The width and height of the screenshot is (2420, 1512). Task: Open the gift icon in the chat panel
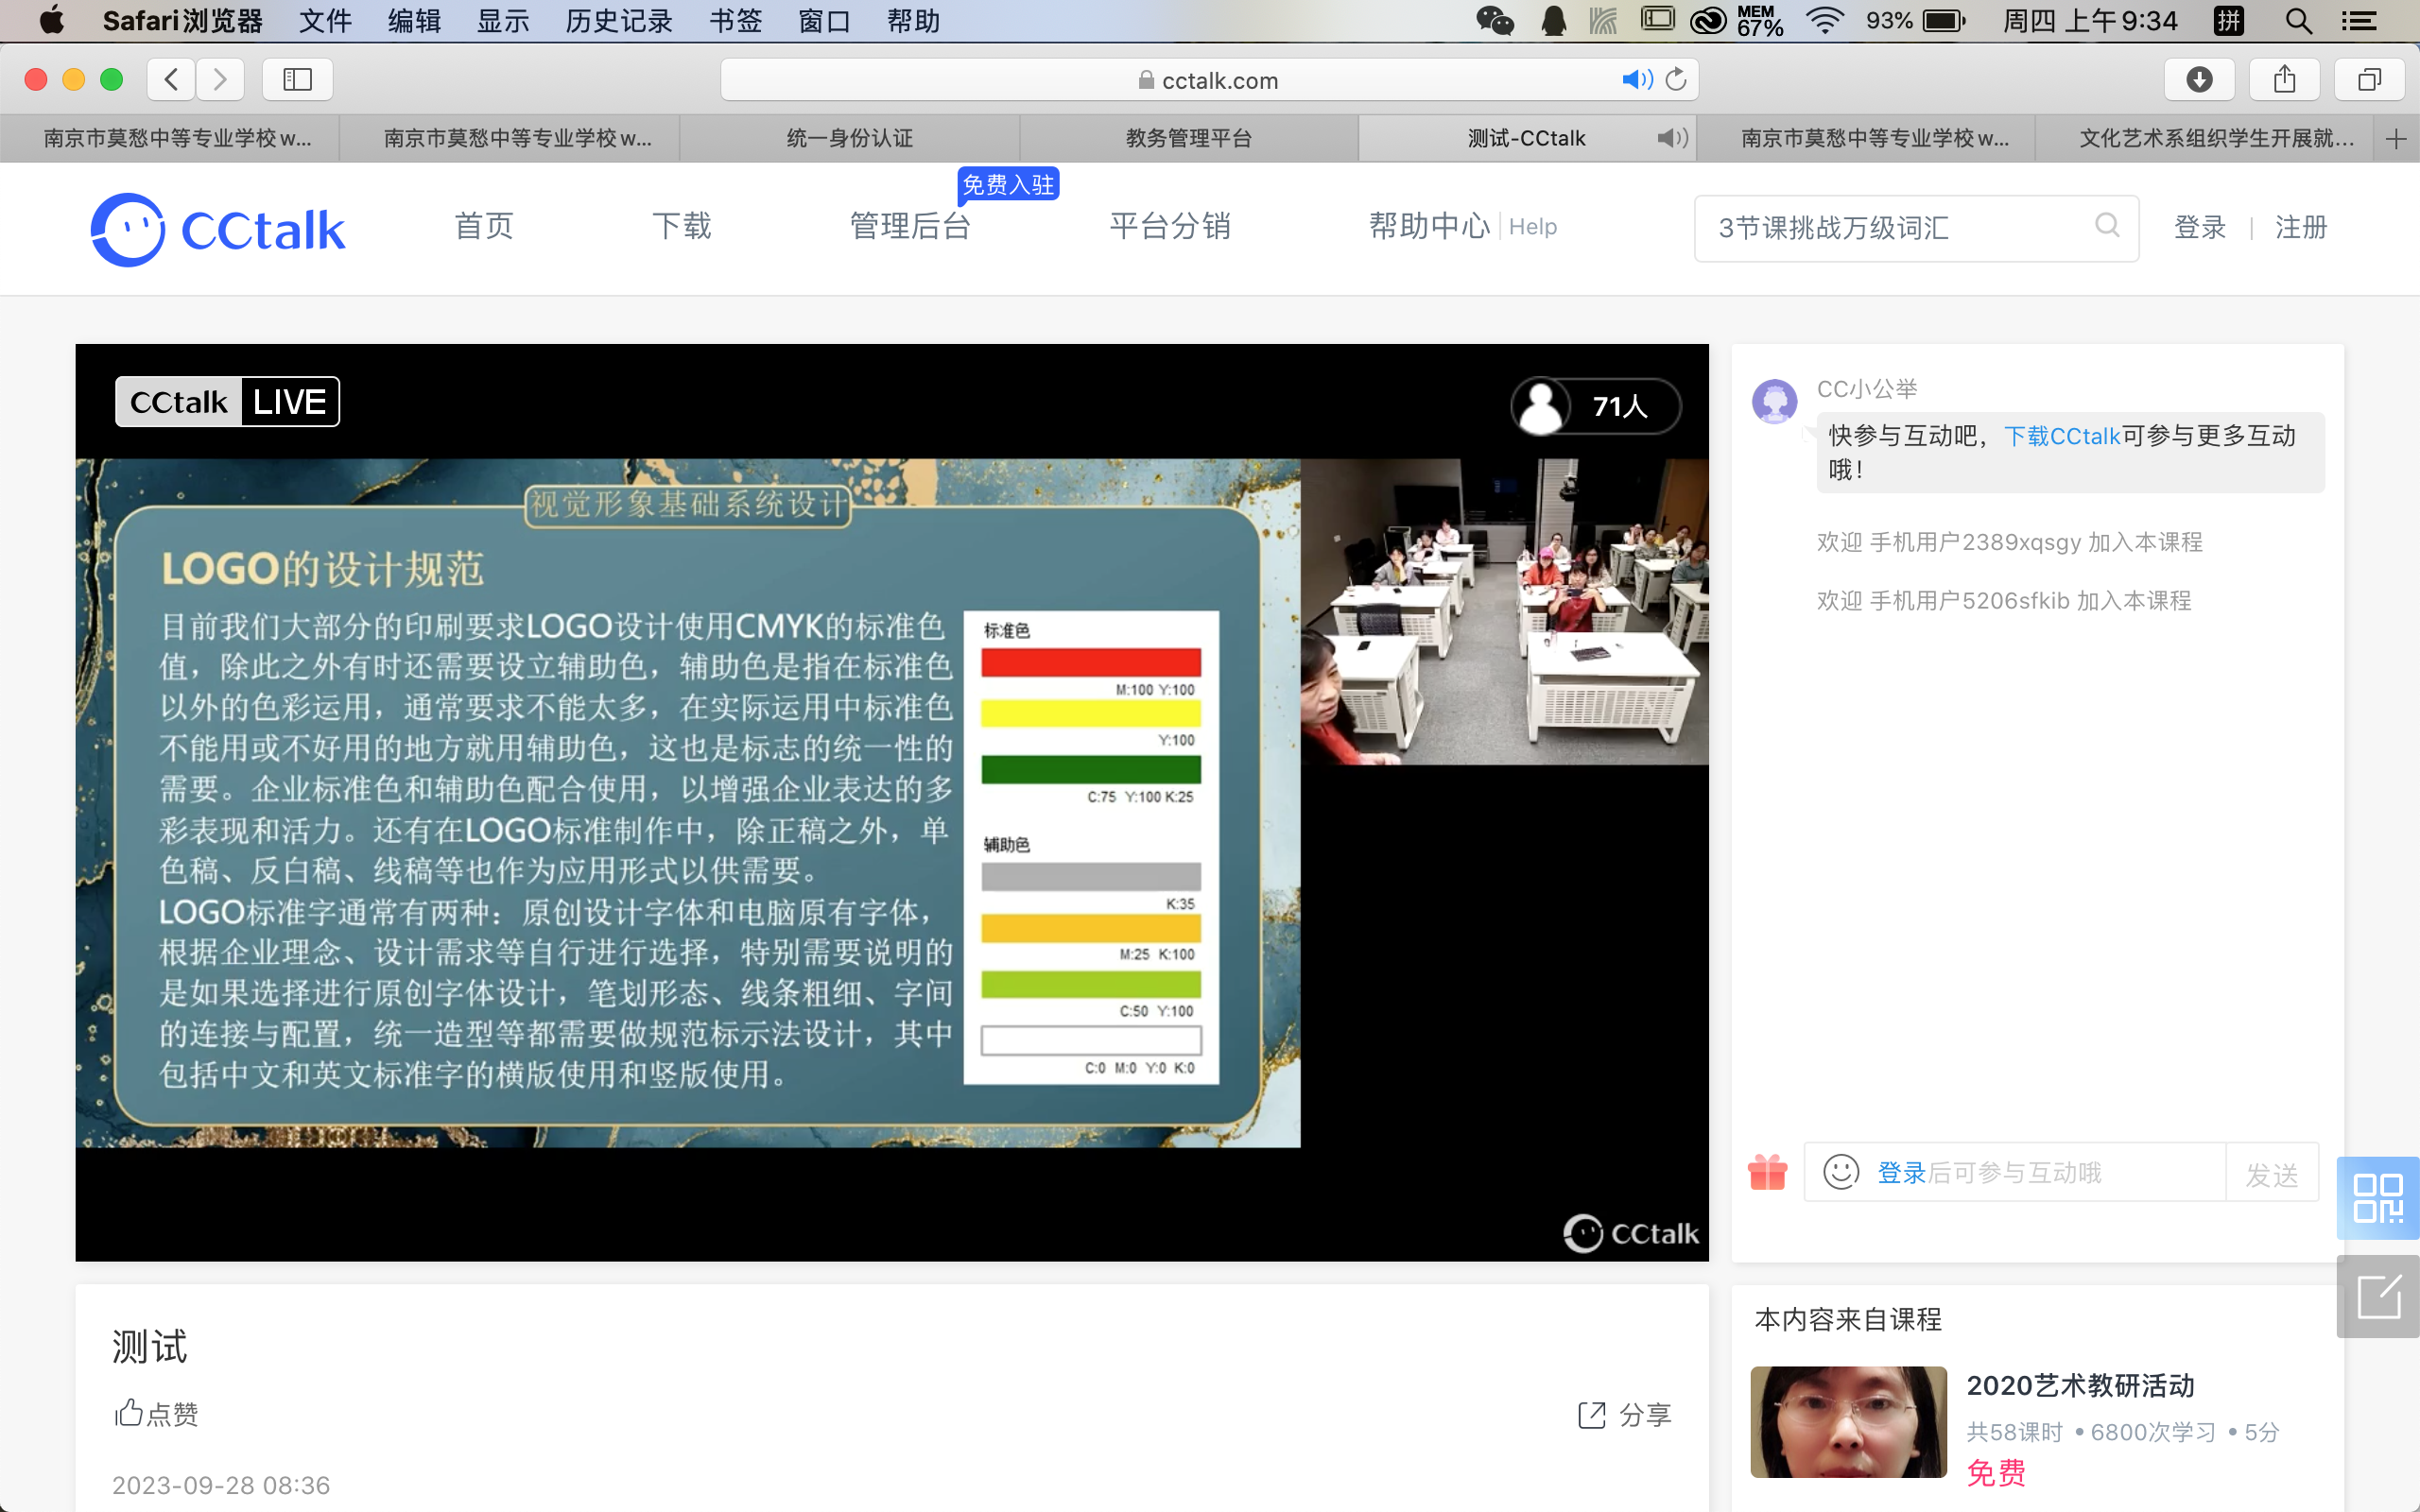click(x=1767, y=1171)
